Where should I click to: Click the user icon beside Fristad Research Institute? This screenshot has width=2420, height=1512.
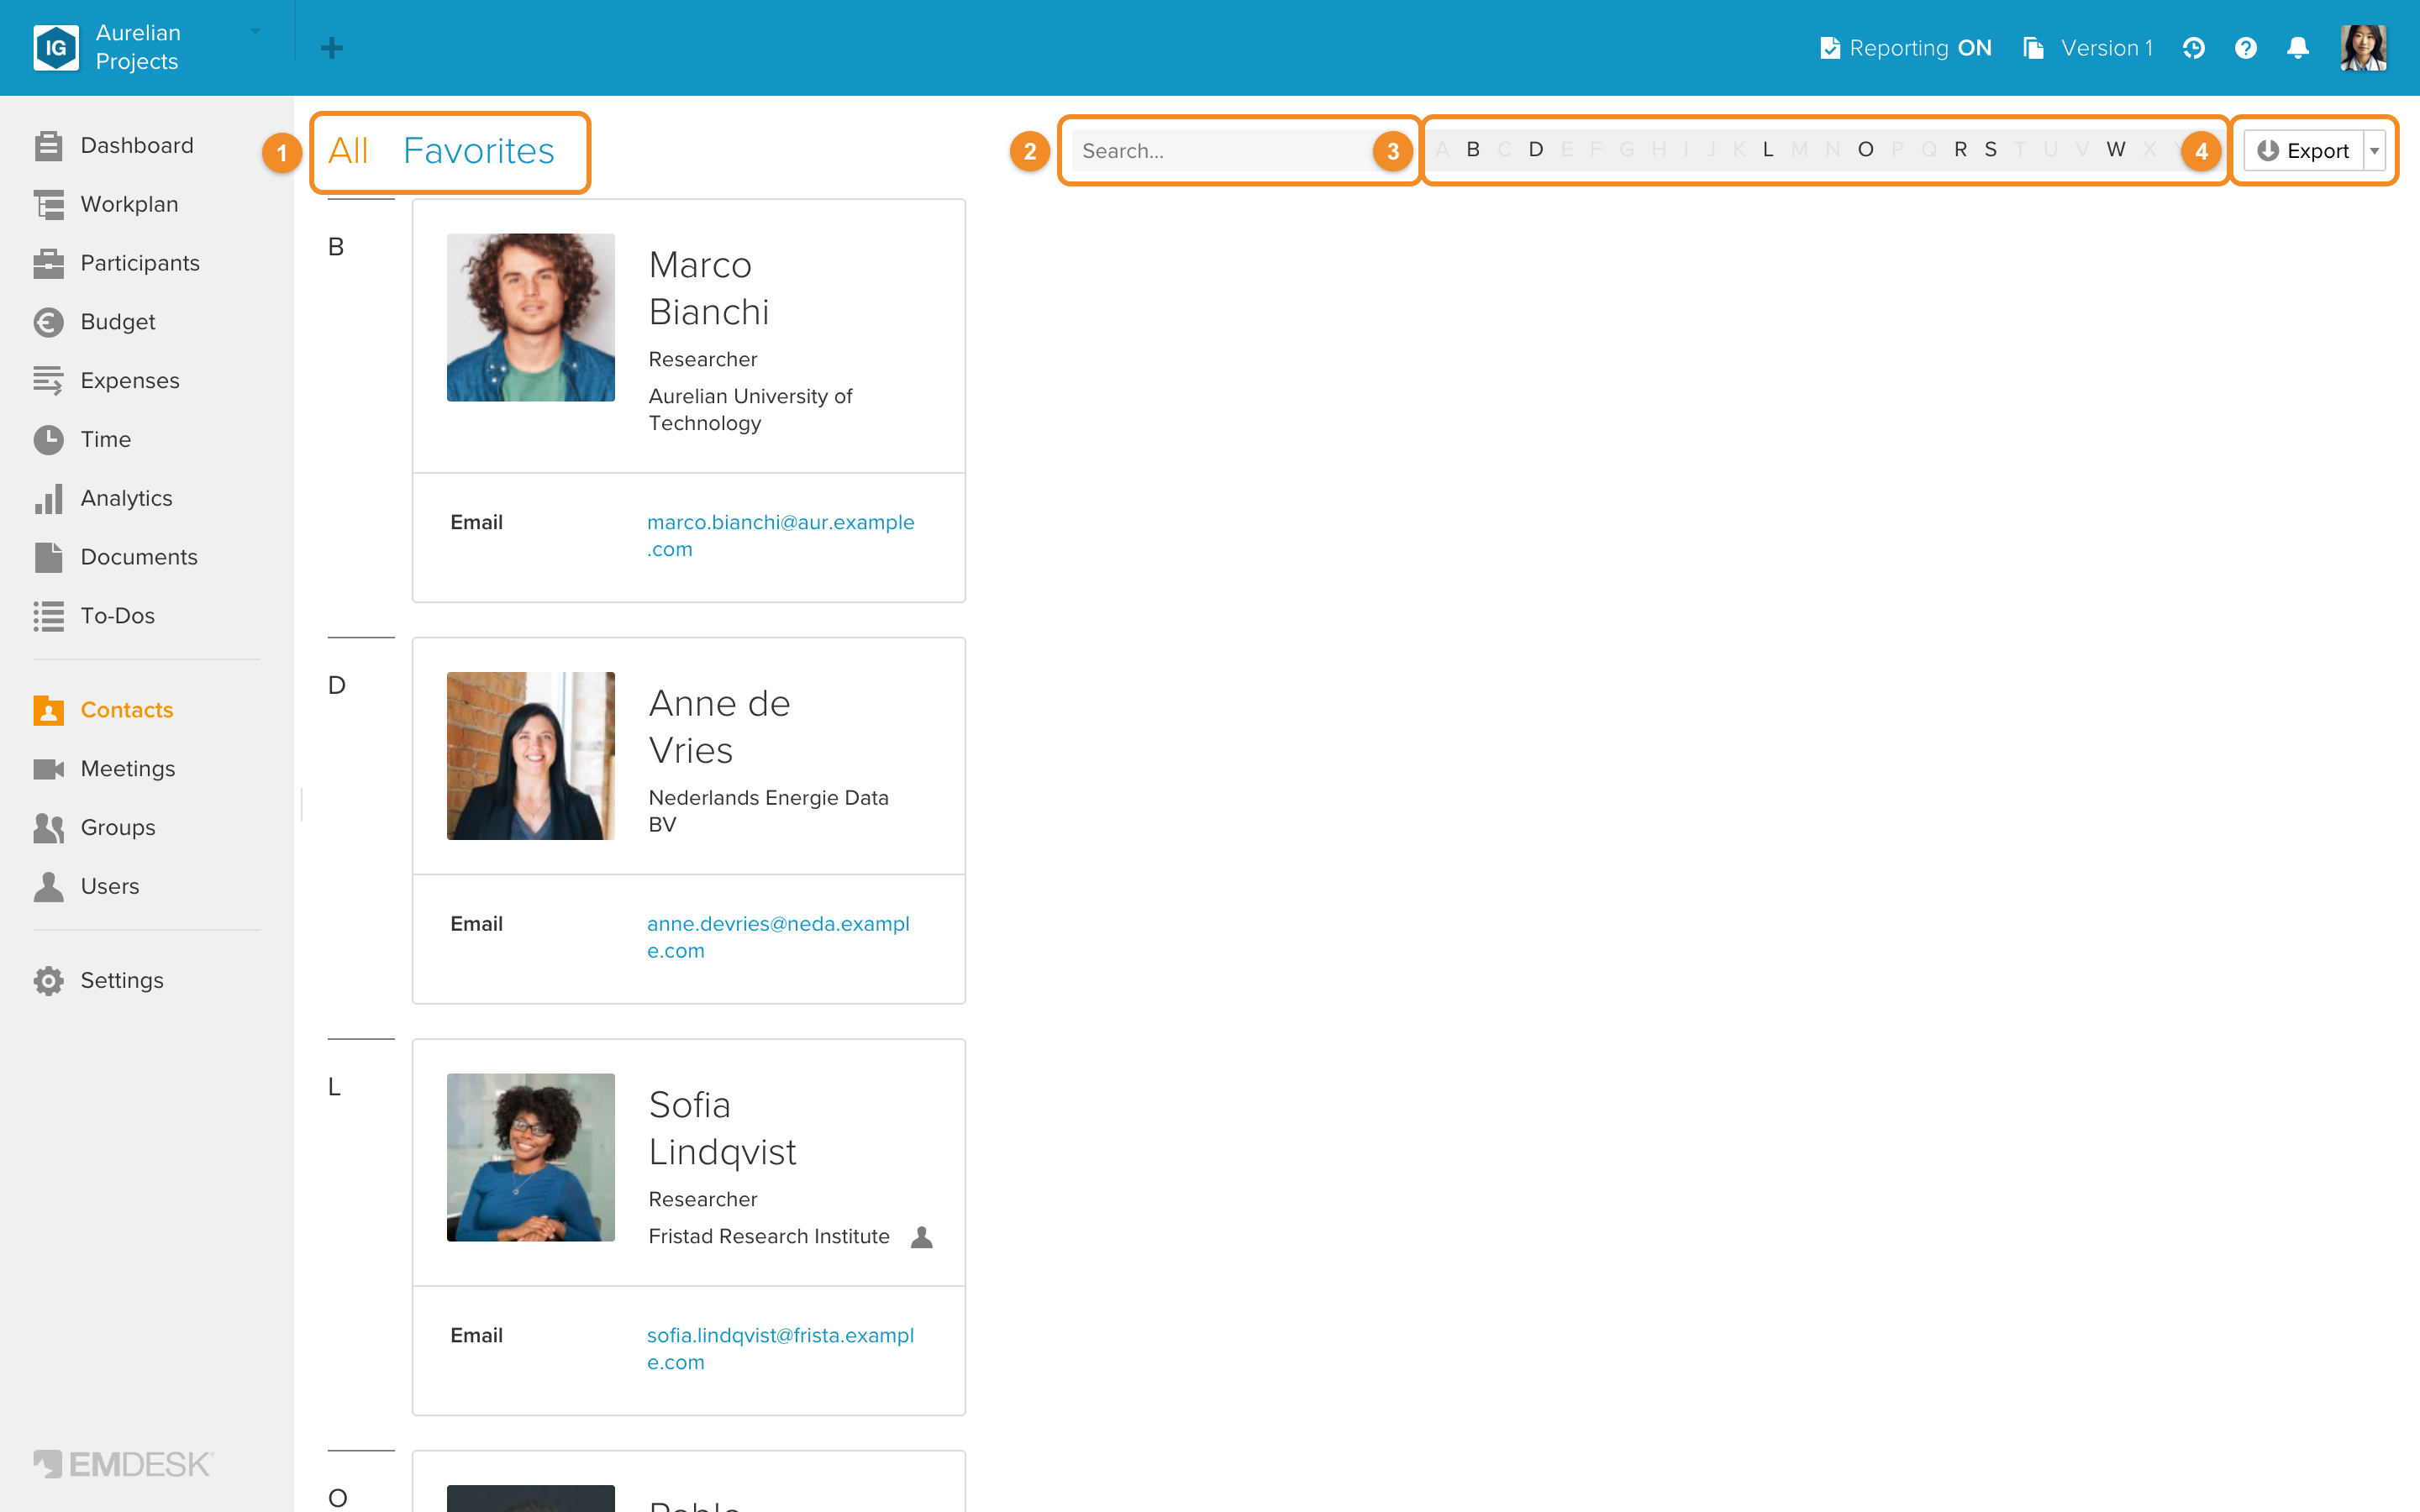click(922, 1237)
